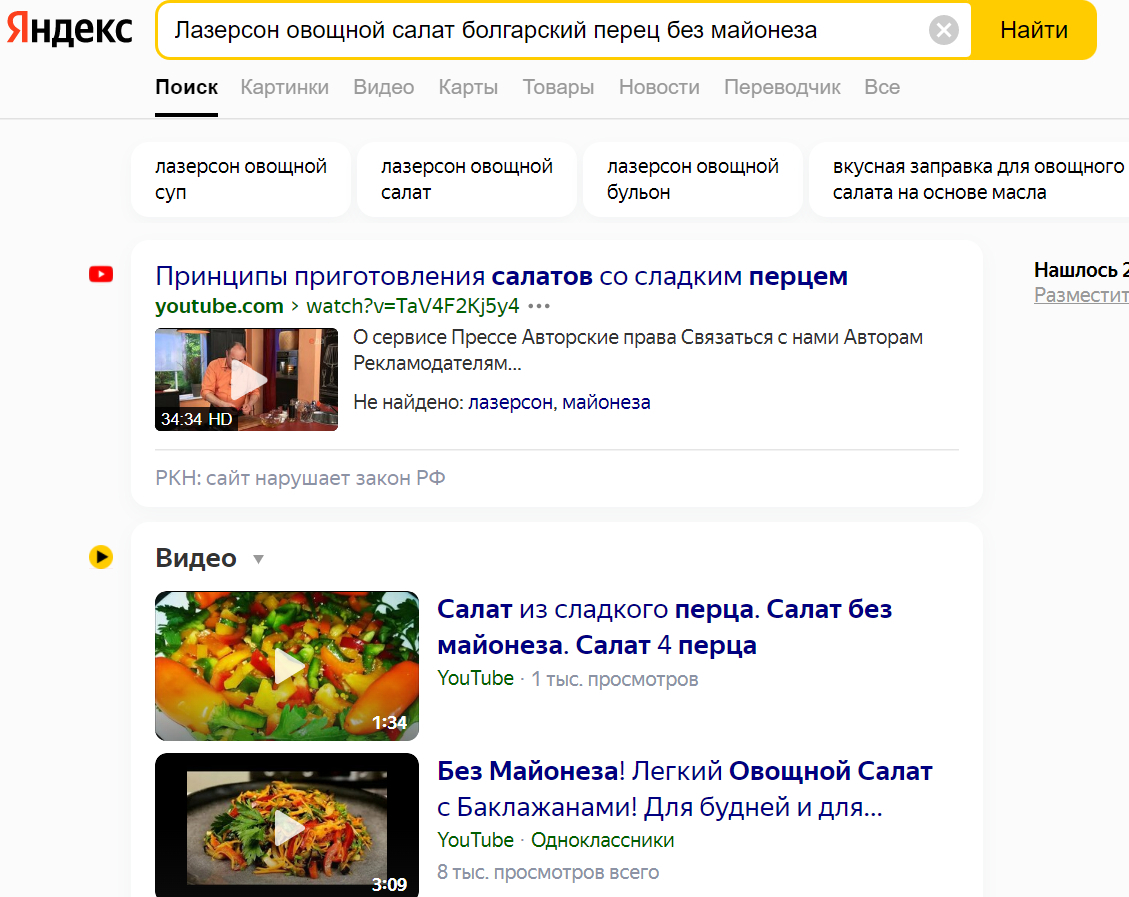
Task: Open the Новости tab
Action: tap(659, 87)
